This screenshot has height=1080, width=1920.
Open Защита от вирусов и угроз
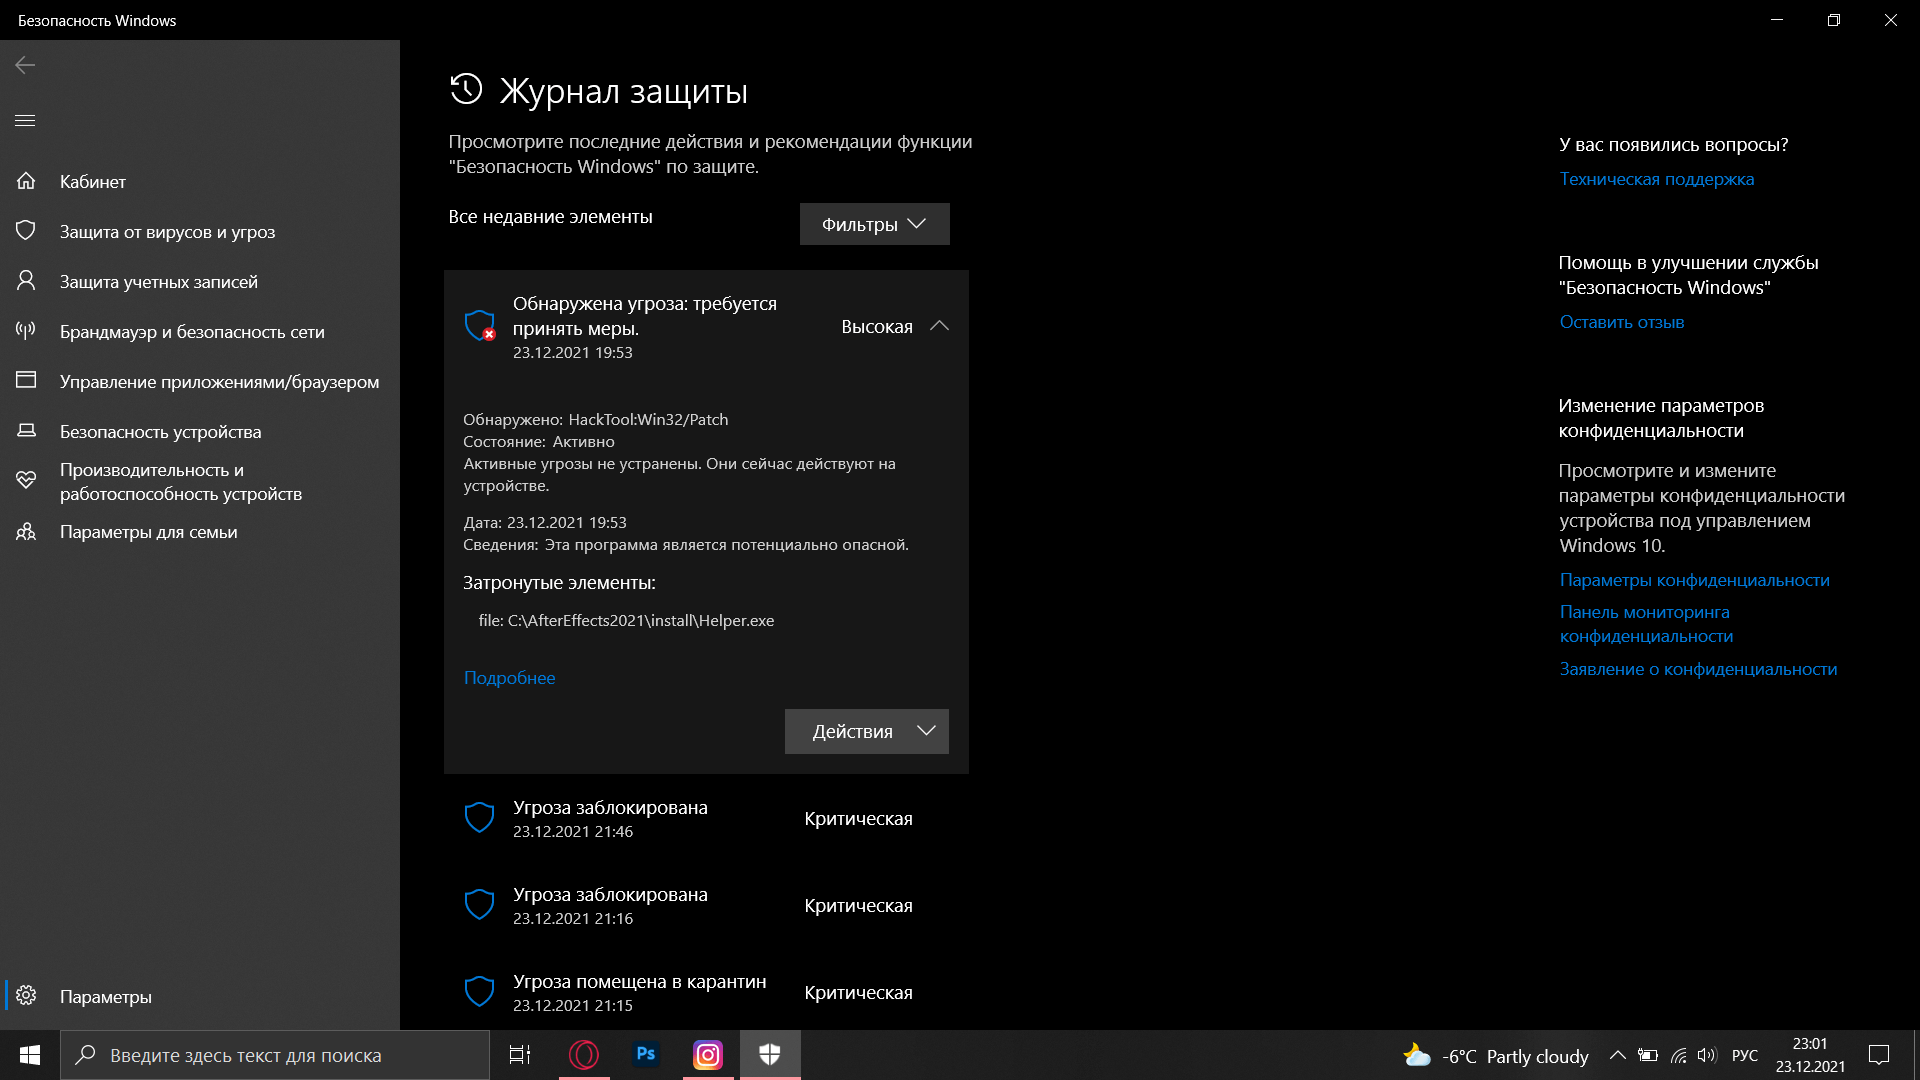(x=167, y=232)
